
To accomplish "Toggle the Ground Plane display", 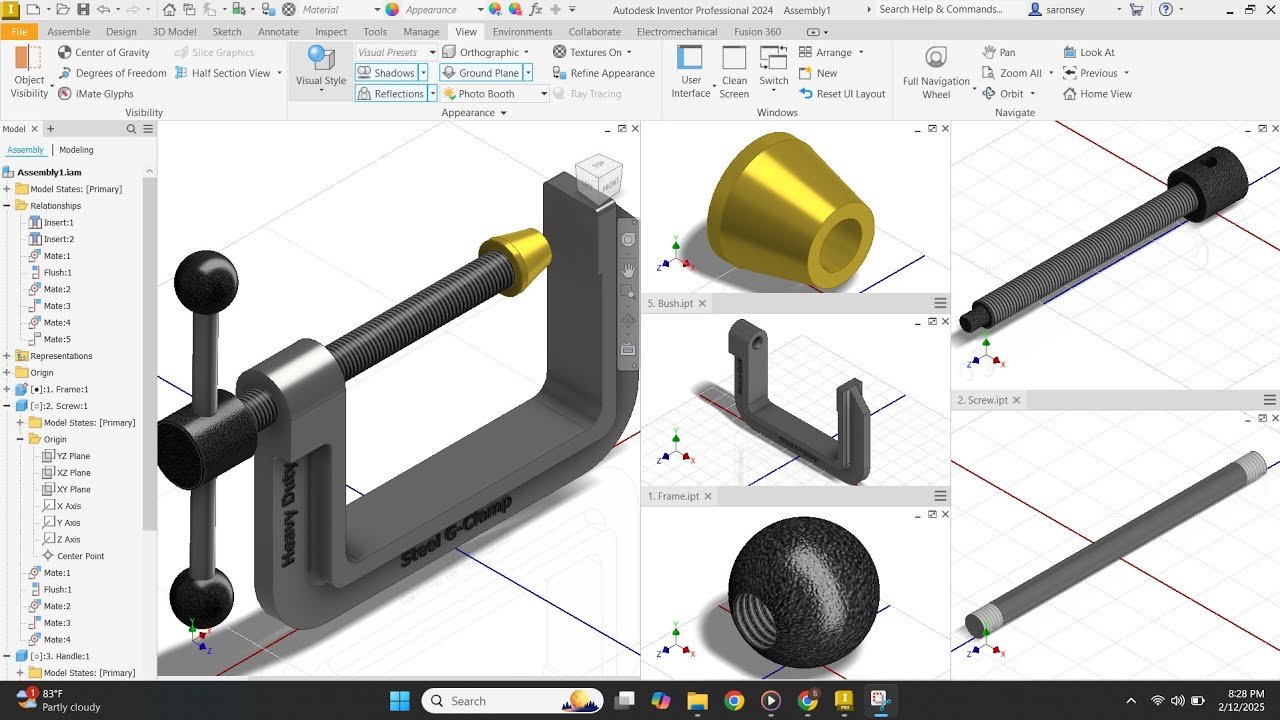I will pyautogui.click(x=481, y=73).
